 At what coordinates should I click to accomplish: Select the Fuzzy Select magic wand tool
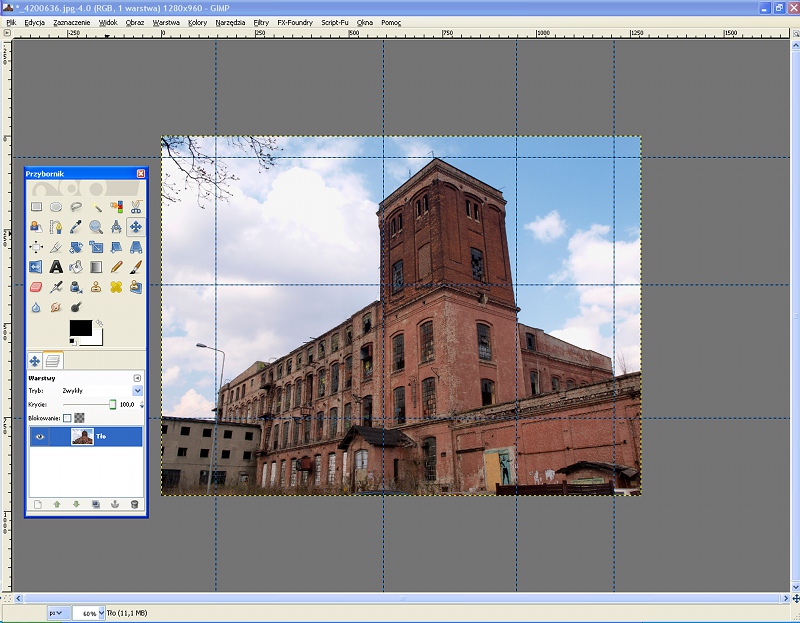[x=96, y=207]
